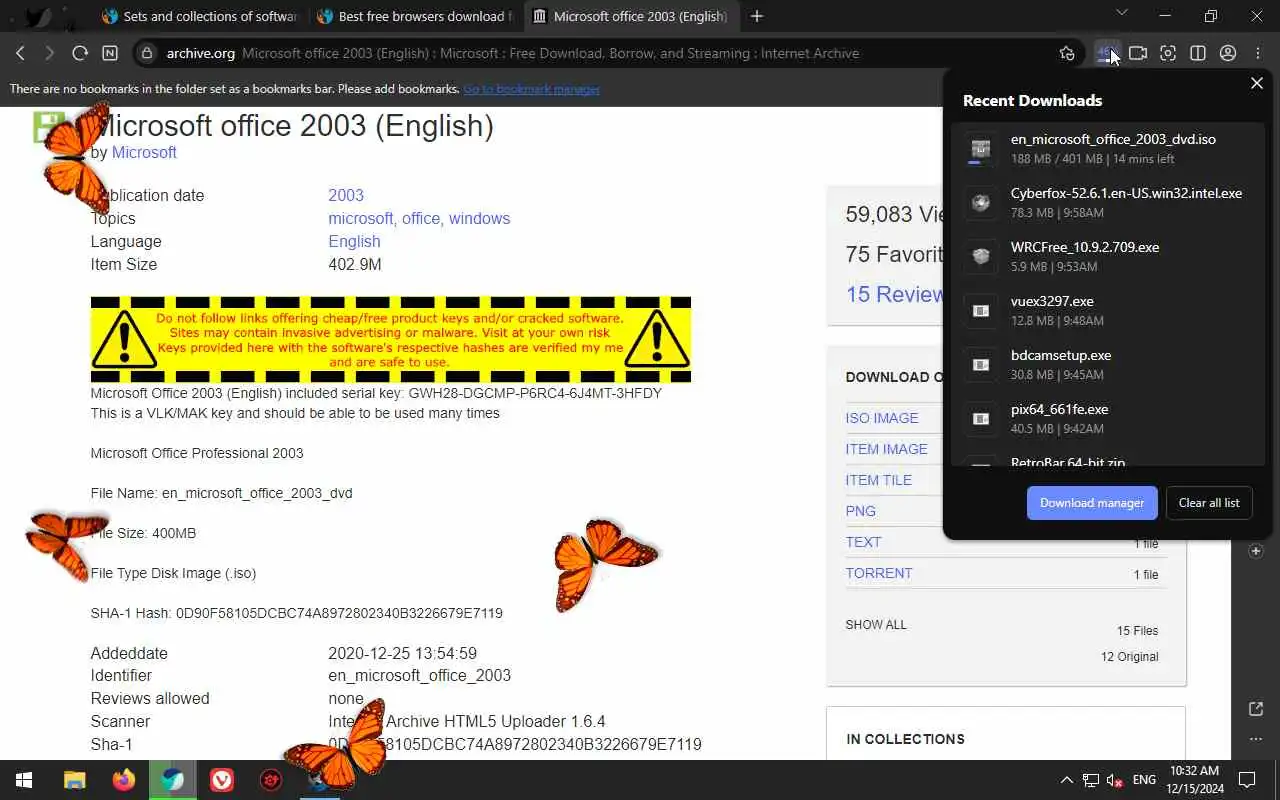Click the Clear all list button
1280x800 pixels.
1209,503
